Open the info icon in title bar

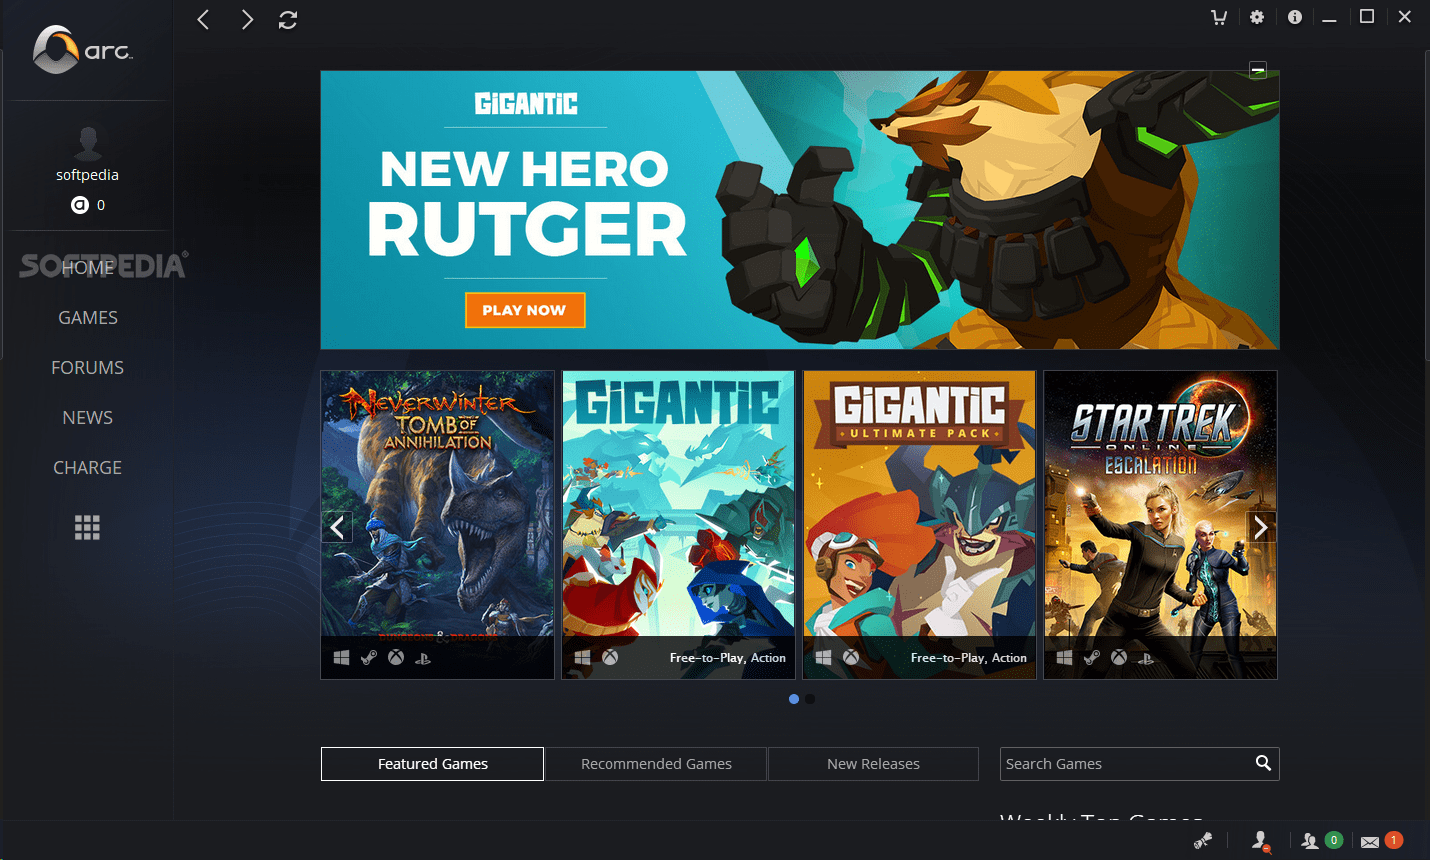click(x=1295, y=17)
